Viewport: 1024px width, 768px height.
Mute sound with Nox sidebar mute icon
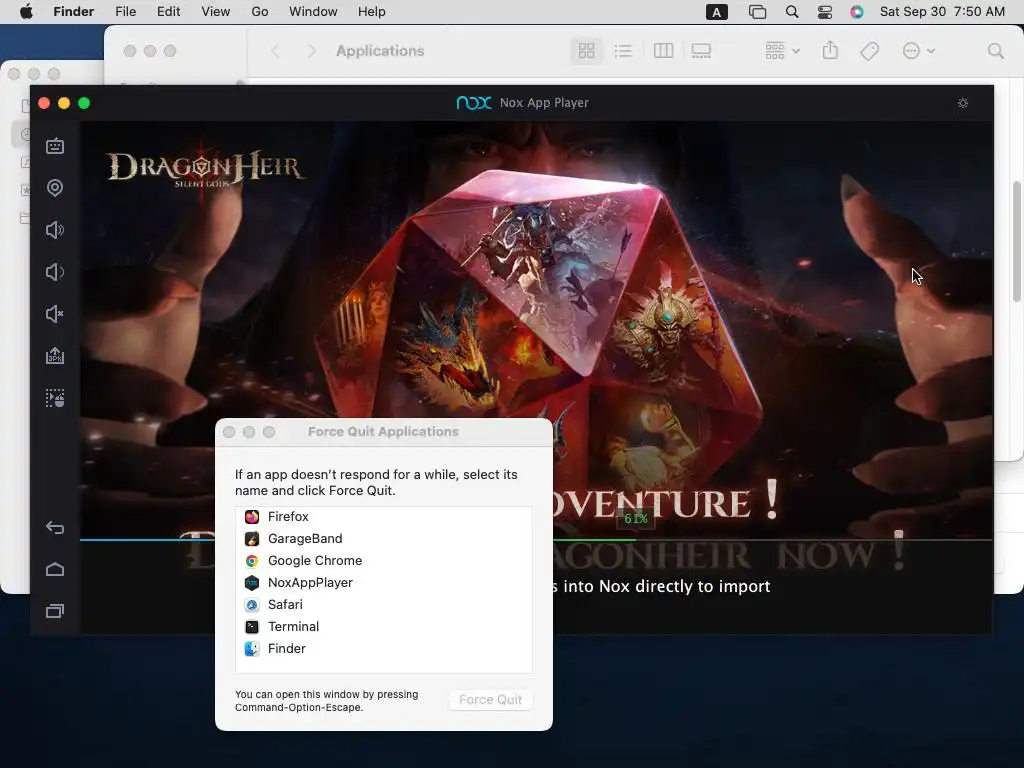[55, 314]
